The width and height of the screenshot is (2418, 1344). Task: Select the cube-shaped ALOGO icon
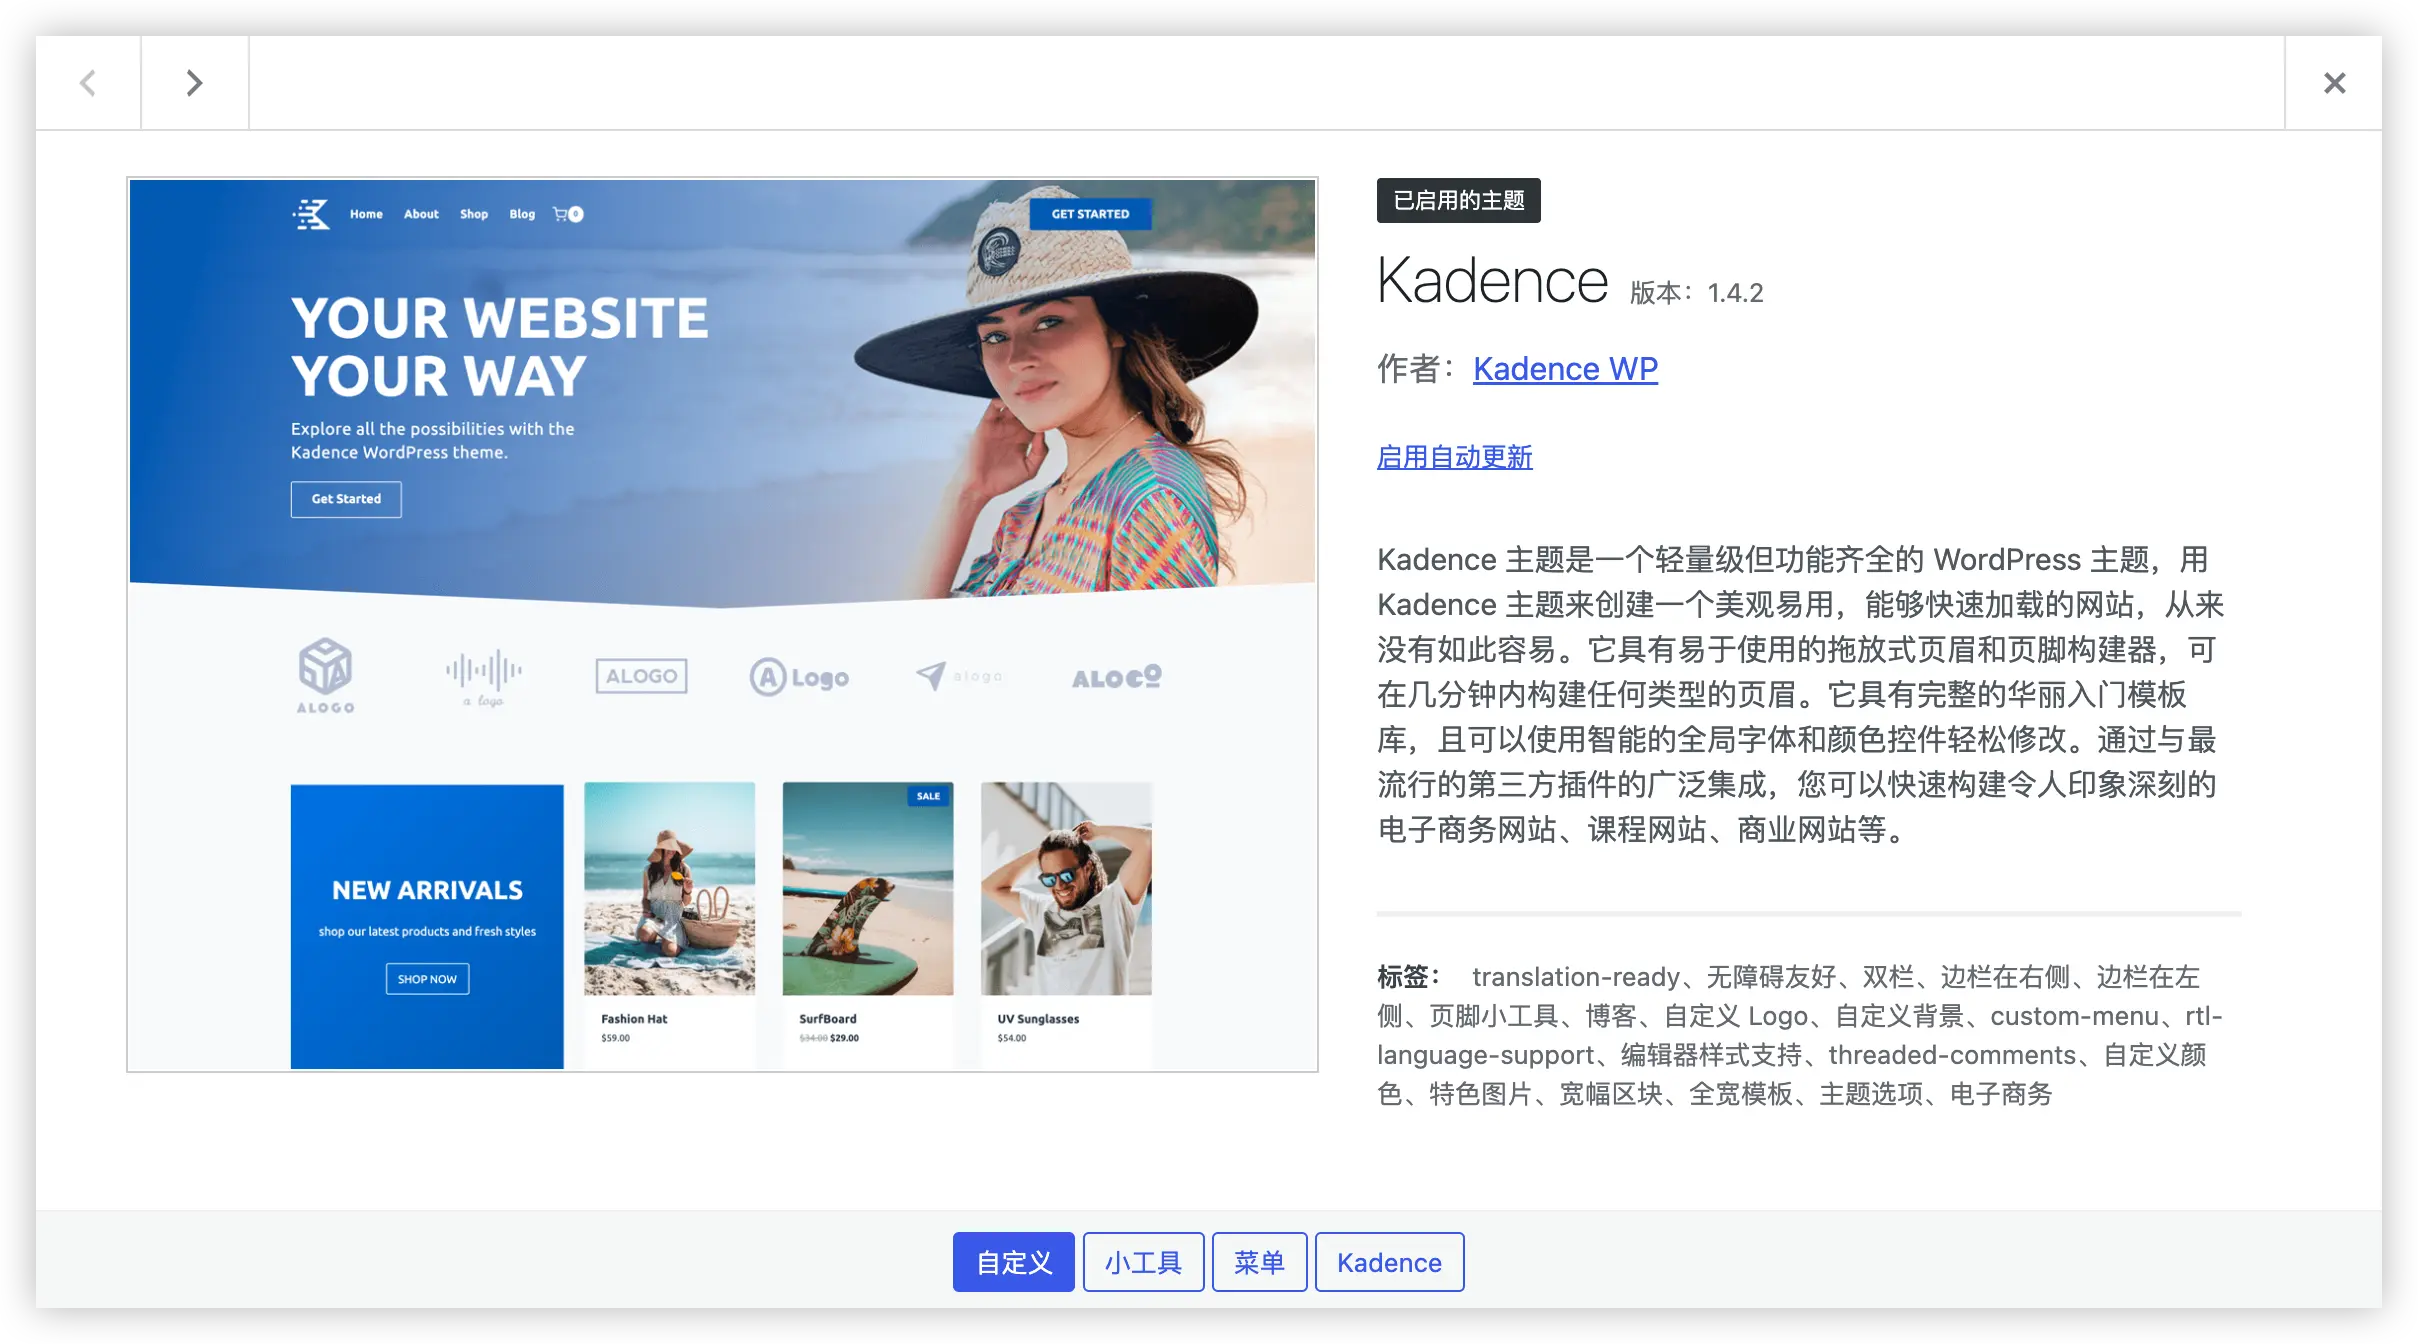[x=325, y=675]
